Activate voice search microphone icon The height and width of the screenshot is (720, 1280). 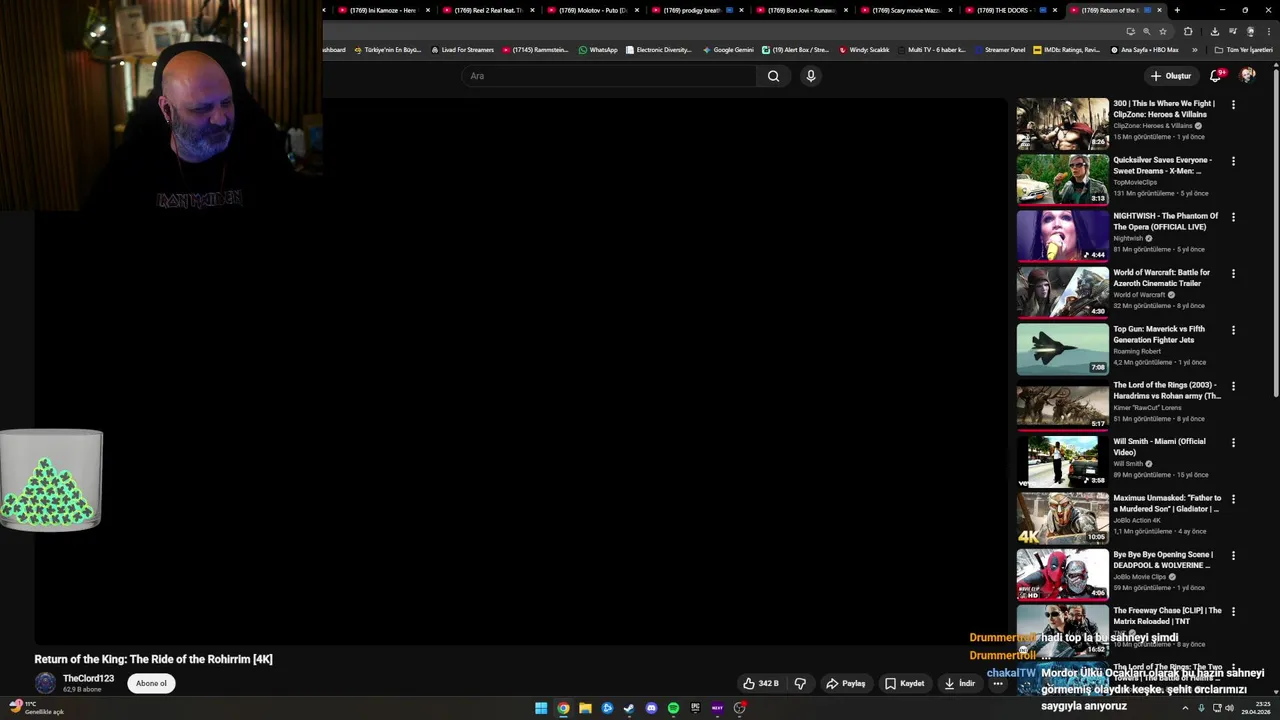point(811,76)
